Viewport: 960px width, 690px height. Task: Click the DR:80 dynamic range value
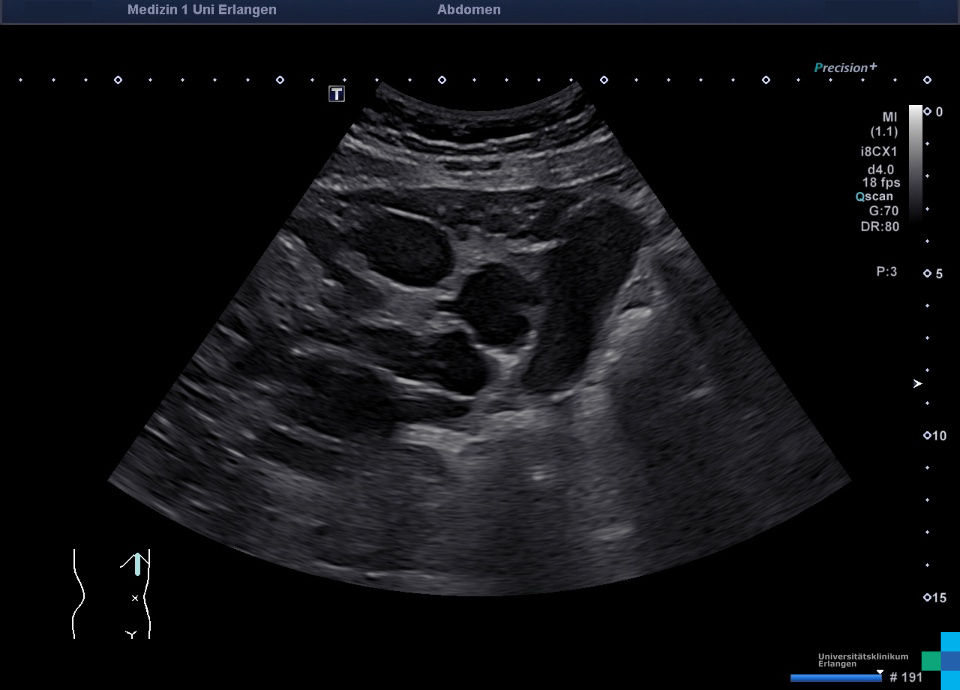880,226
